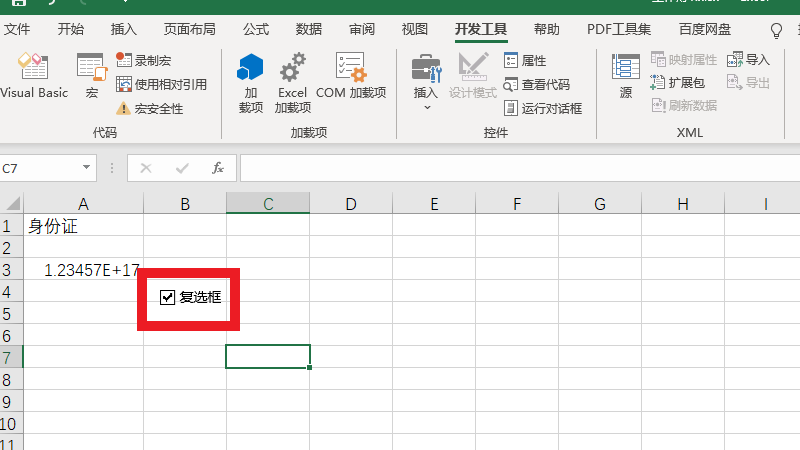Open COM 加载项 dialog
800x450 pixels.
pos(351,76)
